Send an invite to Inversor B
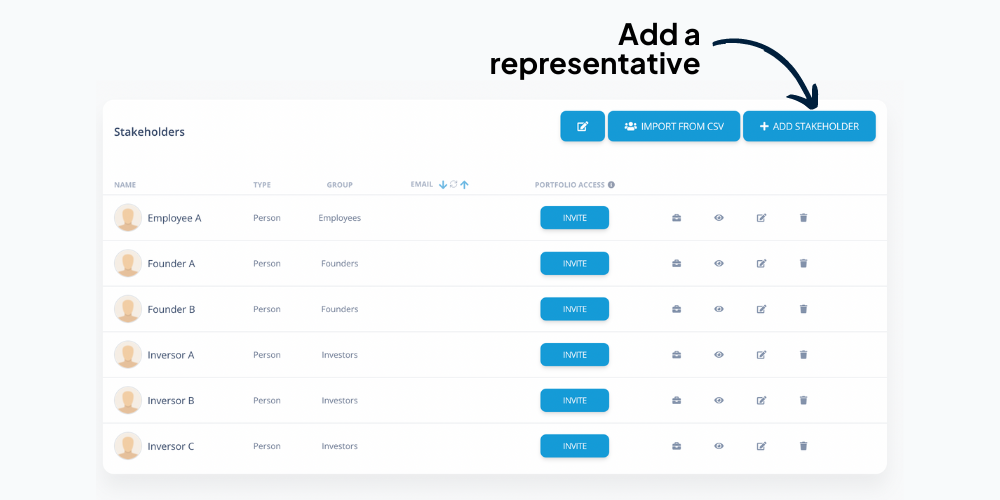 pyautogui.click(x=574, y=401)
